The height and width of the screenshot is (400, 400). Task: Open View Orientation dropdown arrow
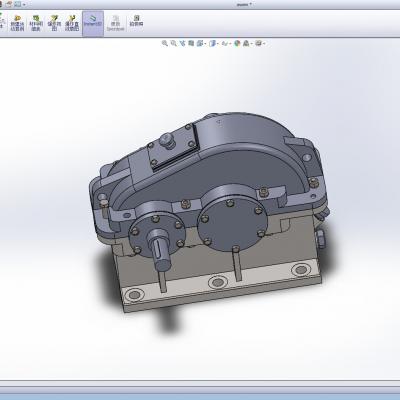coord(205,44)
